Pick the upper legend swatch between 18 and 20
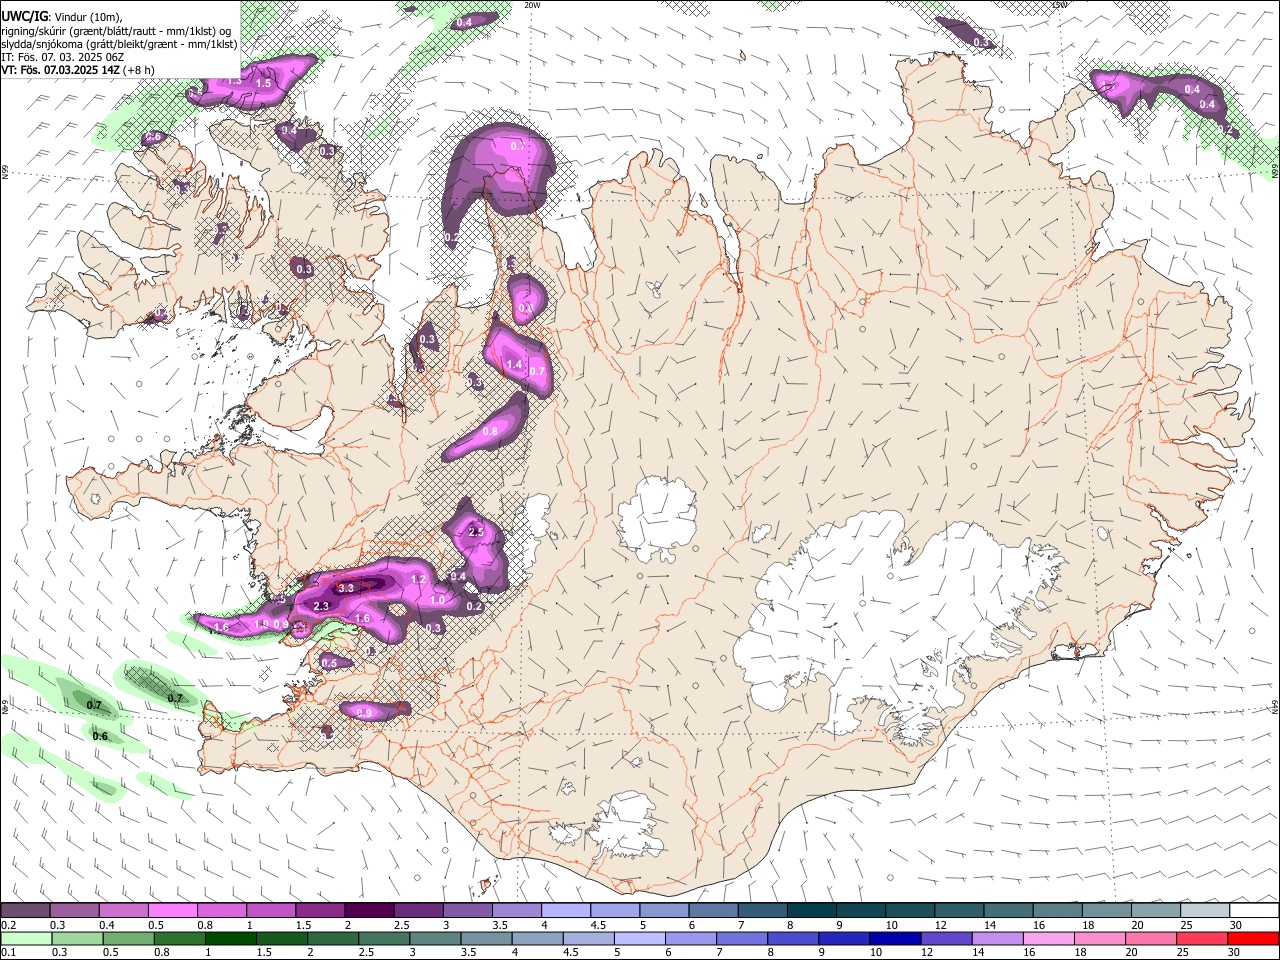 tap(1105, 910)
